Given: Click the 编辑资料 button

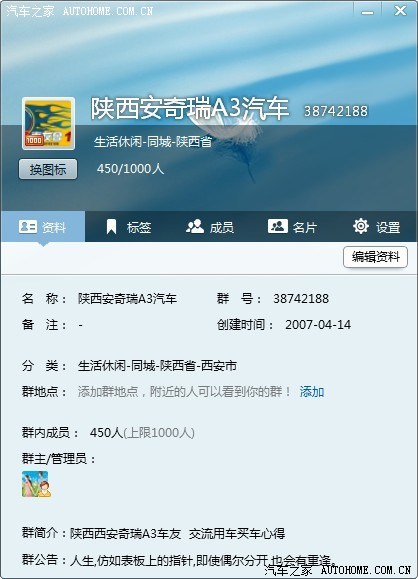Looking at the screenshot, I should point(376,257).
